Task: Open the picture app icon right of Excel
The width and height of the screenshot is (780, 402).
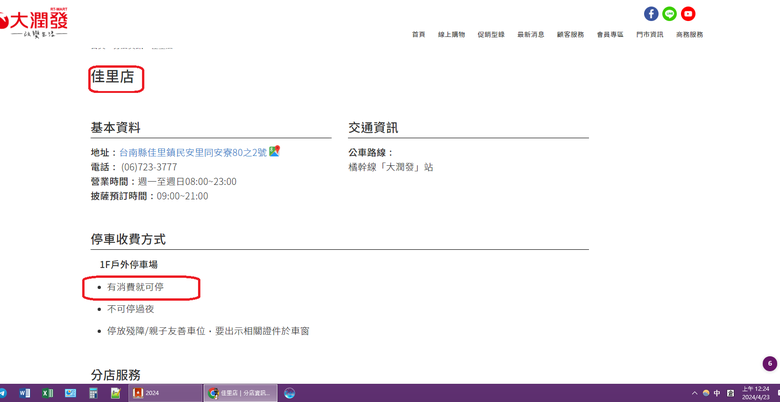Action: [x=70, y=393]
